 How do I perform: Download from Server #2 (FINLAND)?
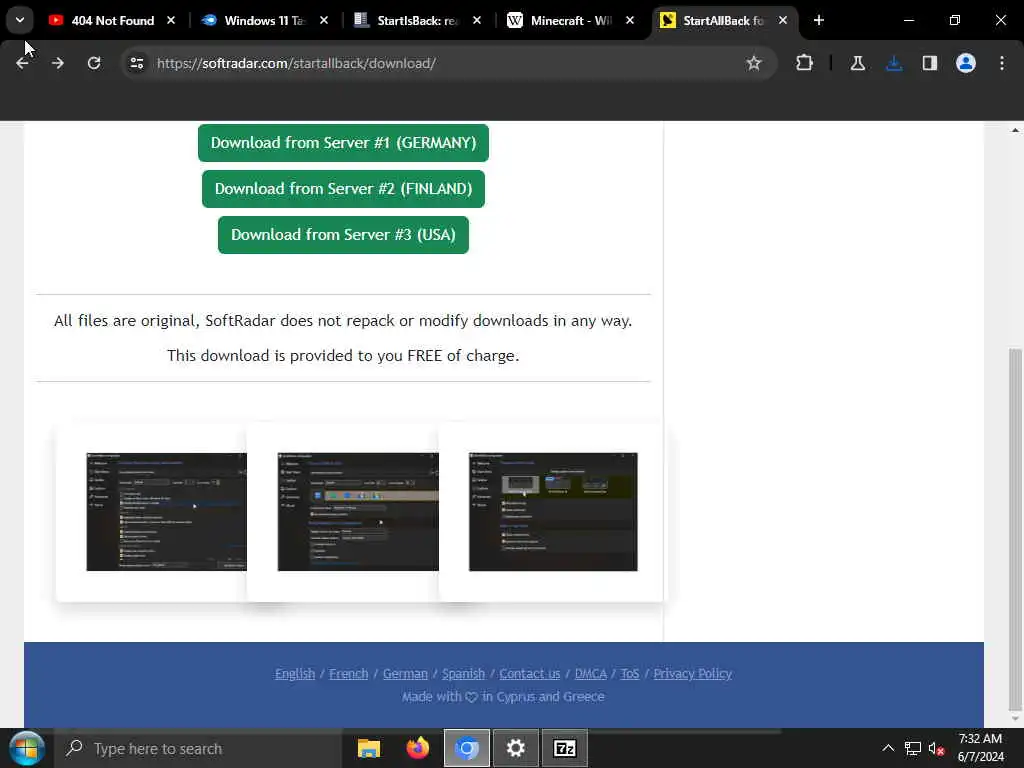[x=344, y=189]
